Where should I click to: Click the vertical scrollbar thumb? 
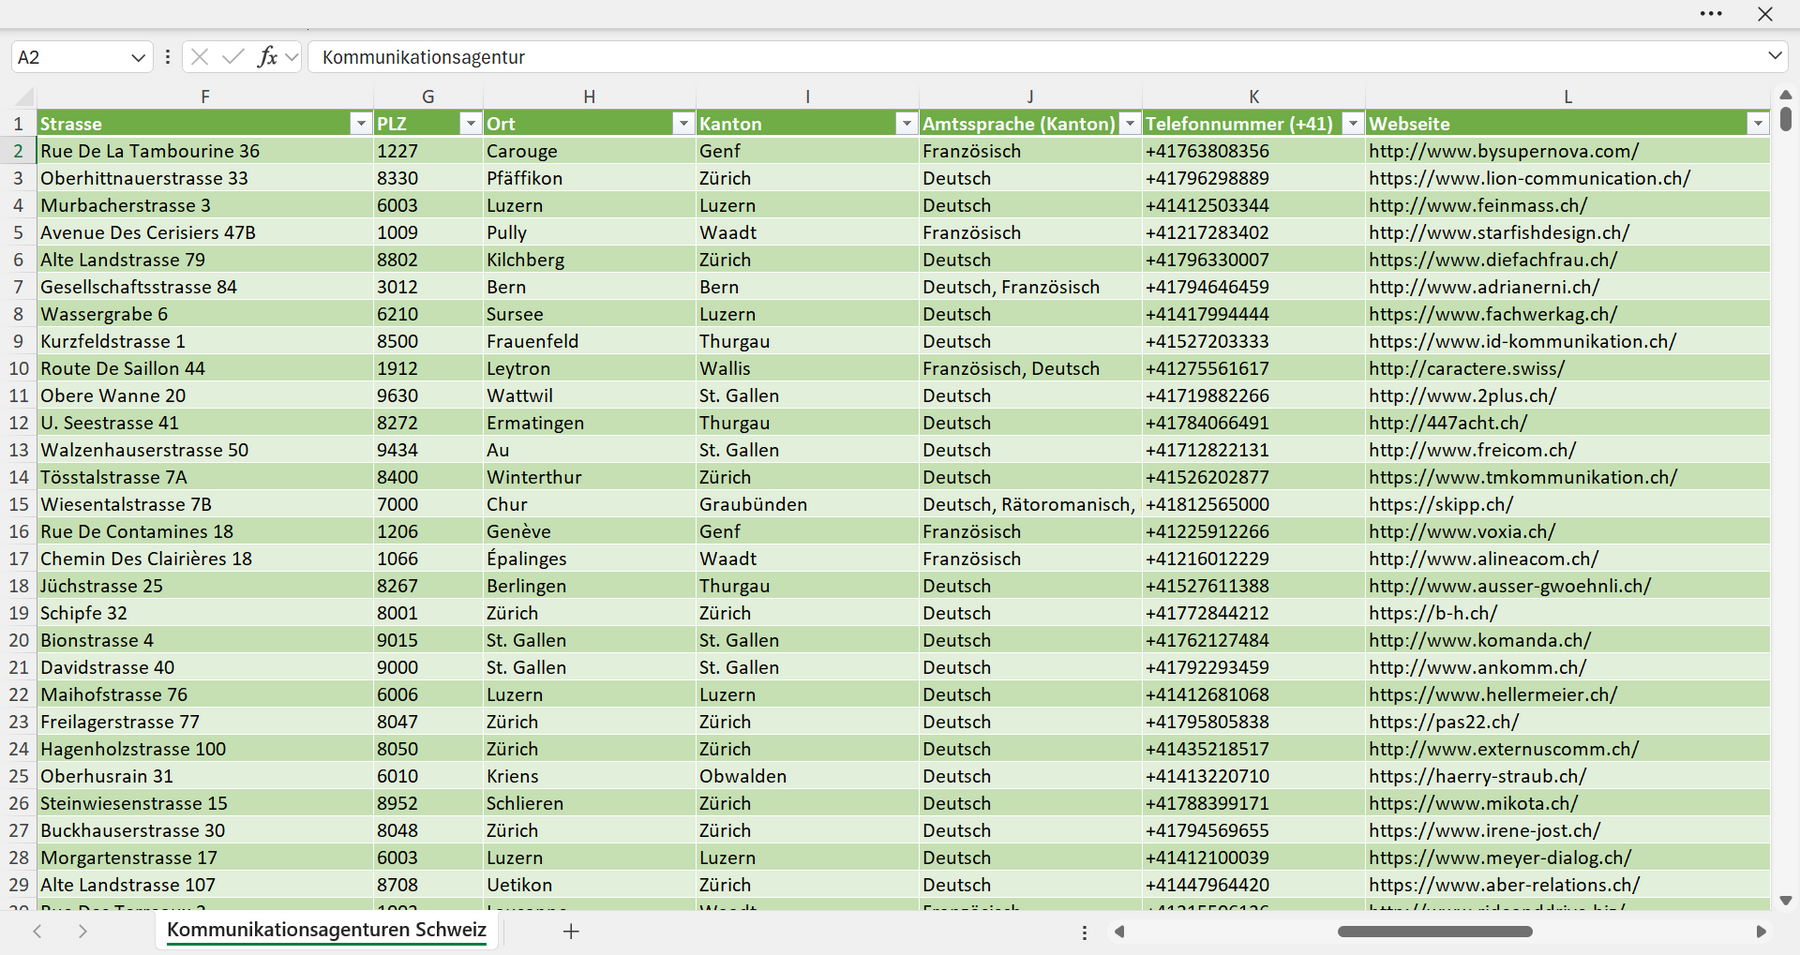1786,119
